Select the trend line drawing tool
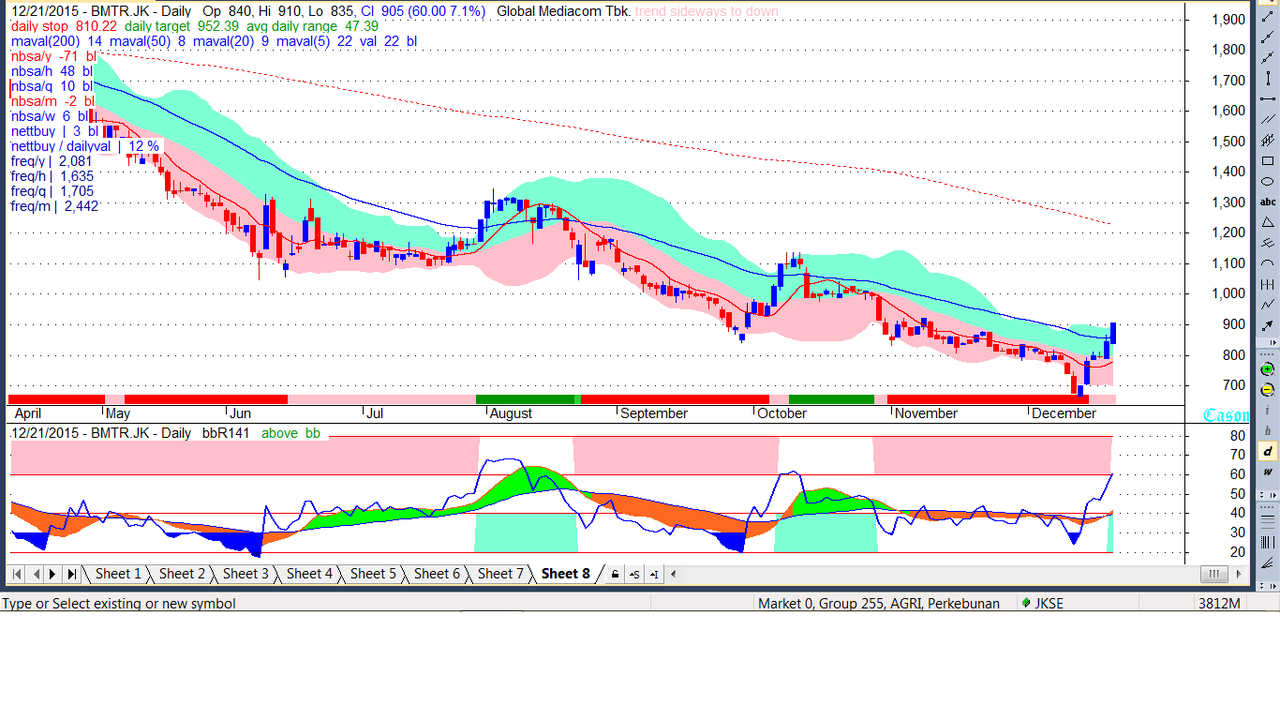Image resolution: width=1280 pixels, height=720 pixels. pos(1267,16)
